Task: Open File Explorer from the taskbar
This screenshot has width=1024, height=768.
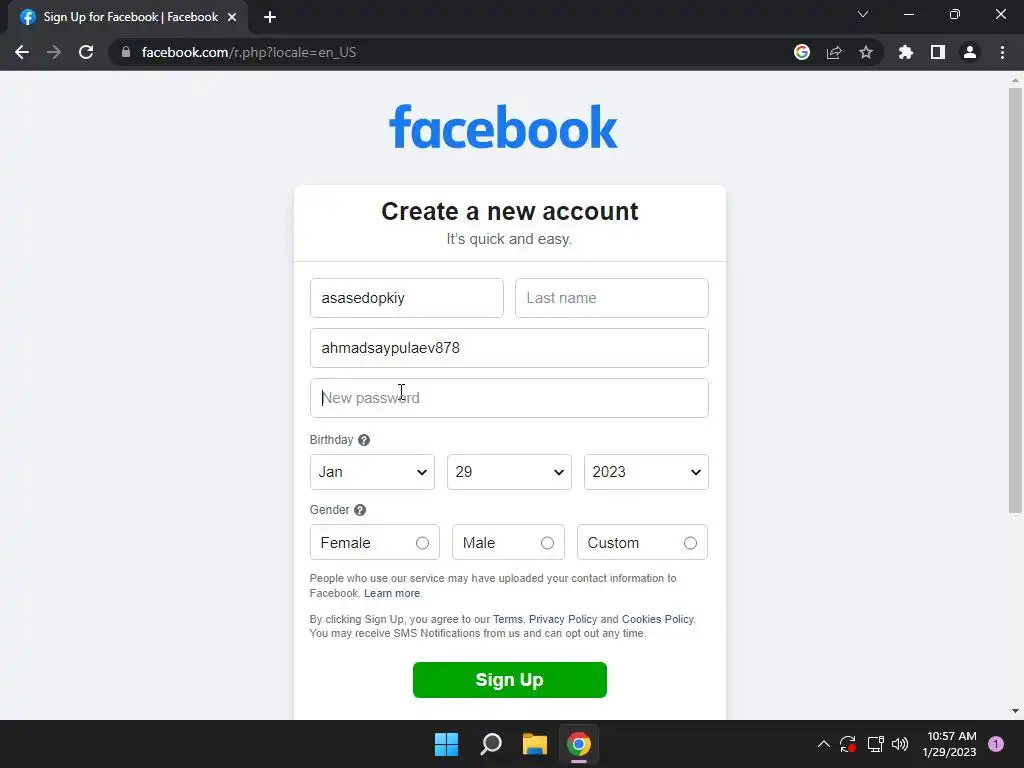Action: click(x=535, y=744)
